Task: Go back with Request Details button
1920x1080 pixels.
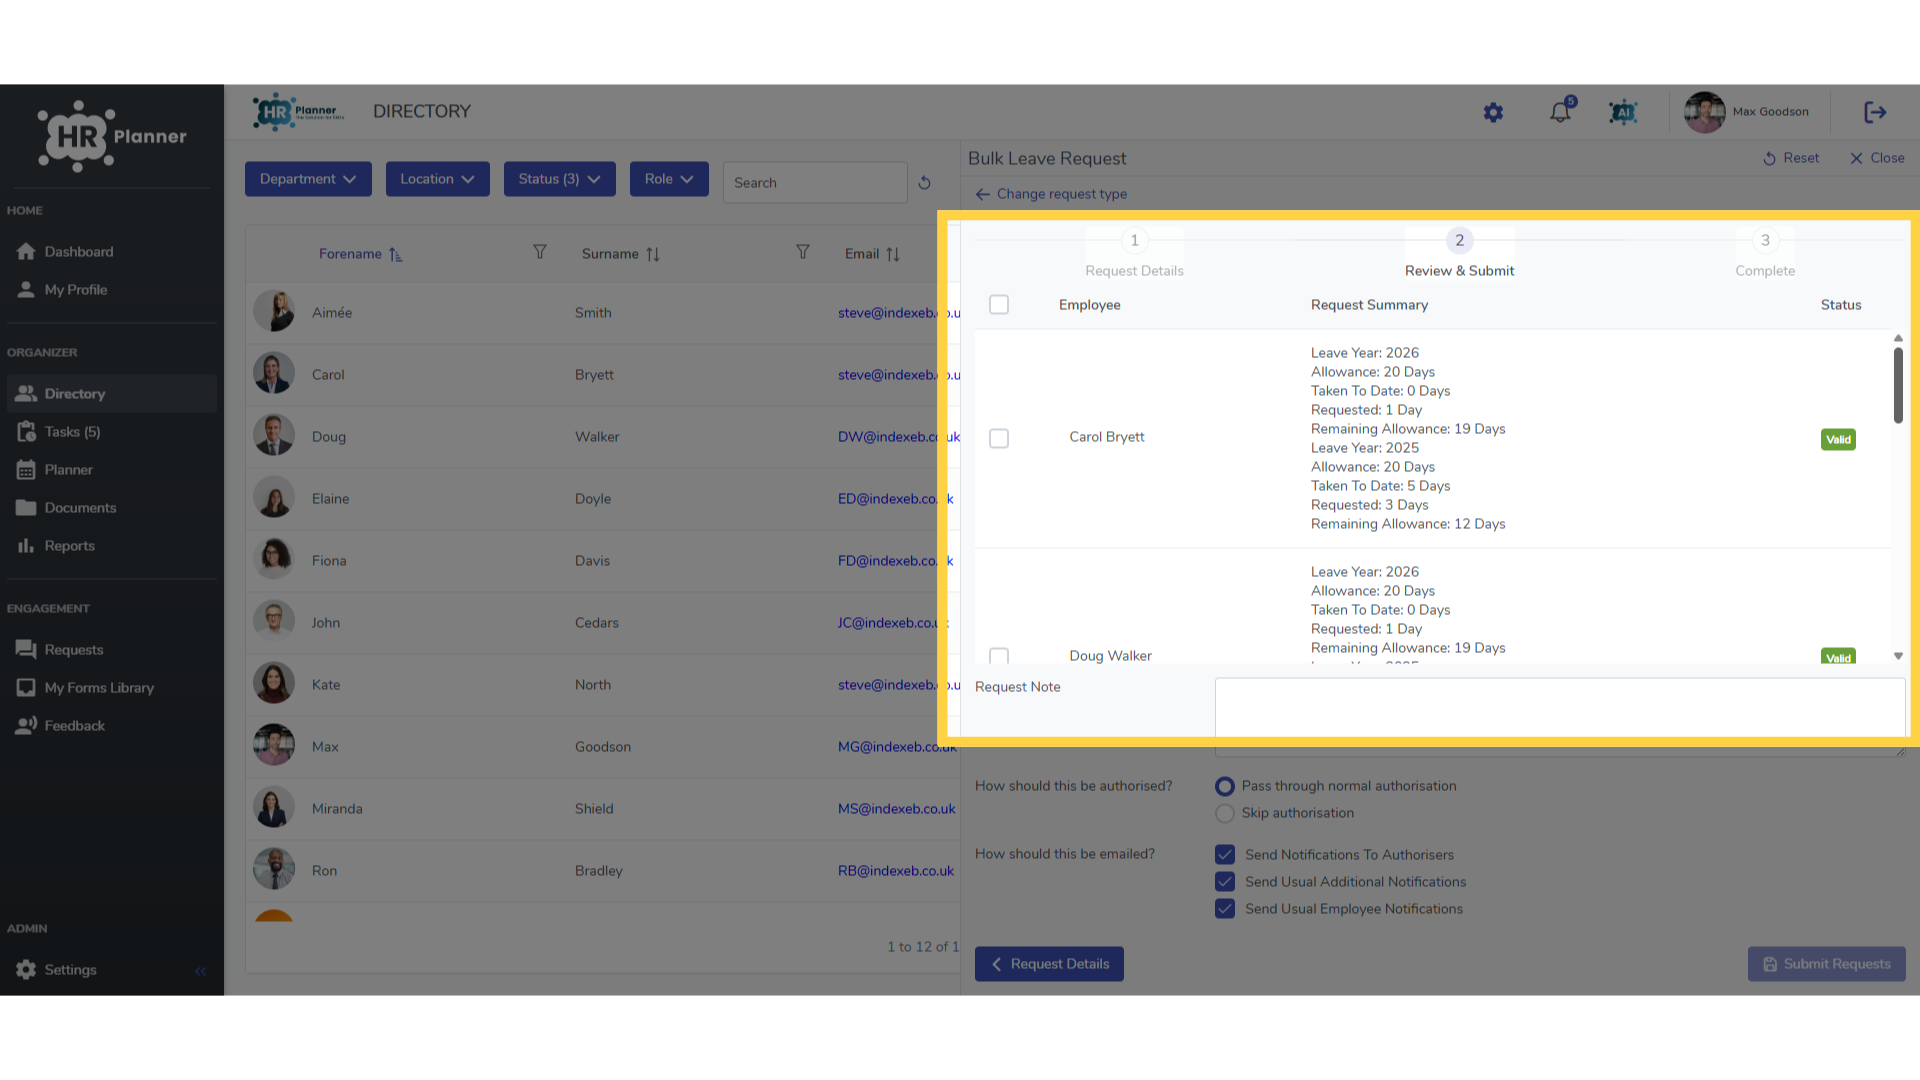Action: point(1049,964)
